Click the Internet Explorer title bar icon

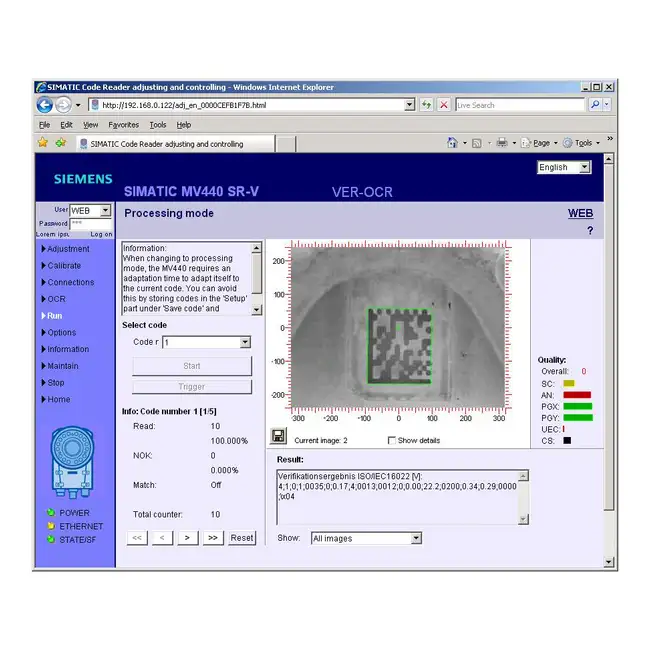(41, 87)
